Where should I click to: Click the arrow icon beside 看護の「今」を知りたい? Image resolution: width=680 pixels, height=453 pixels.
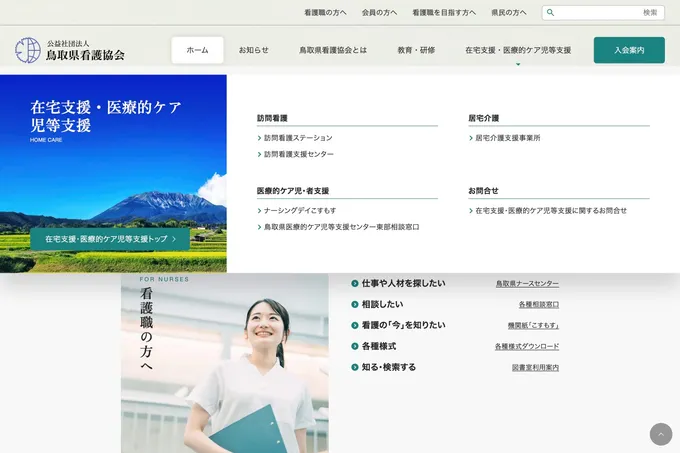(x=355, y=325)
